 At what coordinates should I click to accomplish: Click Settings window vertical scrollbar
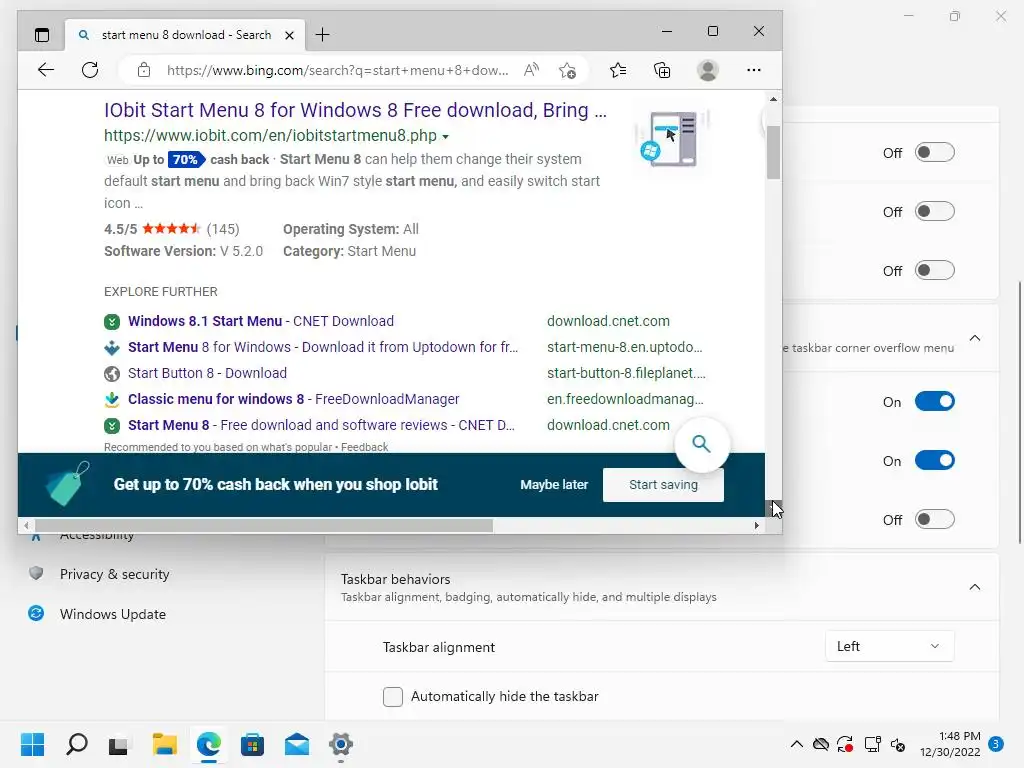[x=1020, y=413]
